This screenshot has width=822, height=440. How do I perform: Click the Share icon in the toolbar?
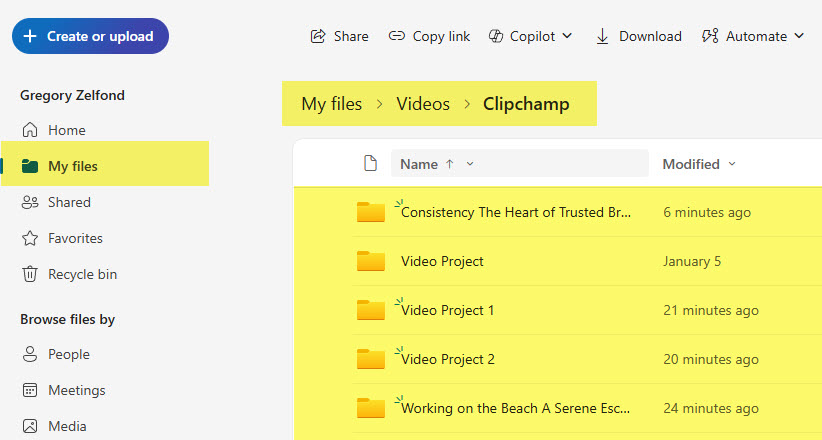(x=318, y=36)
